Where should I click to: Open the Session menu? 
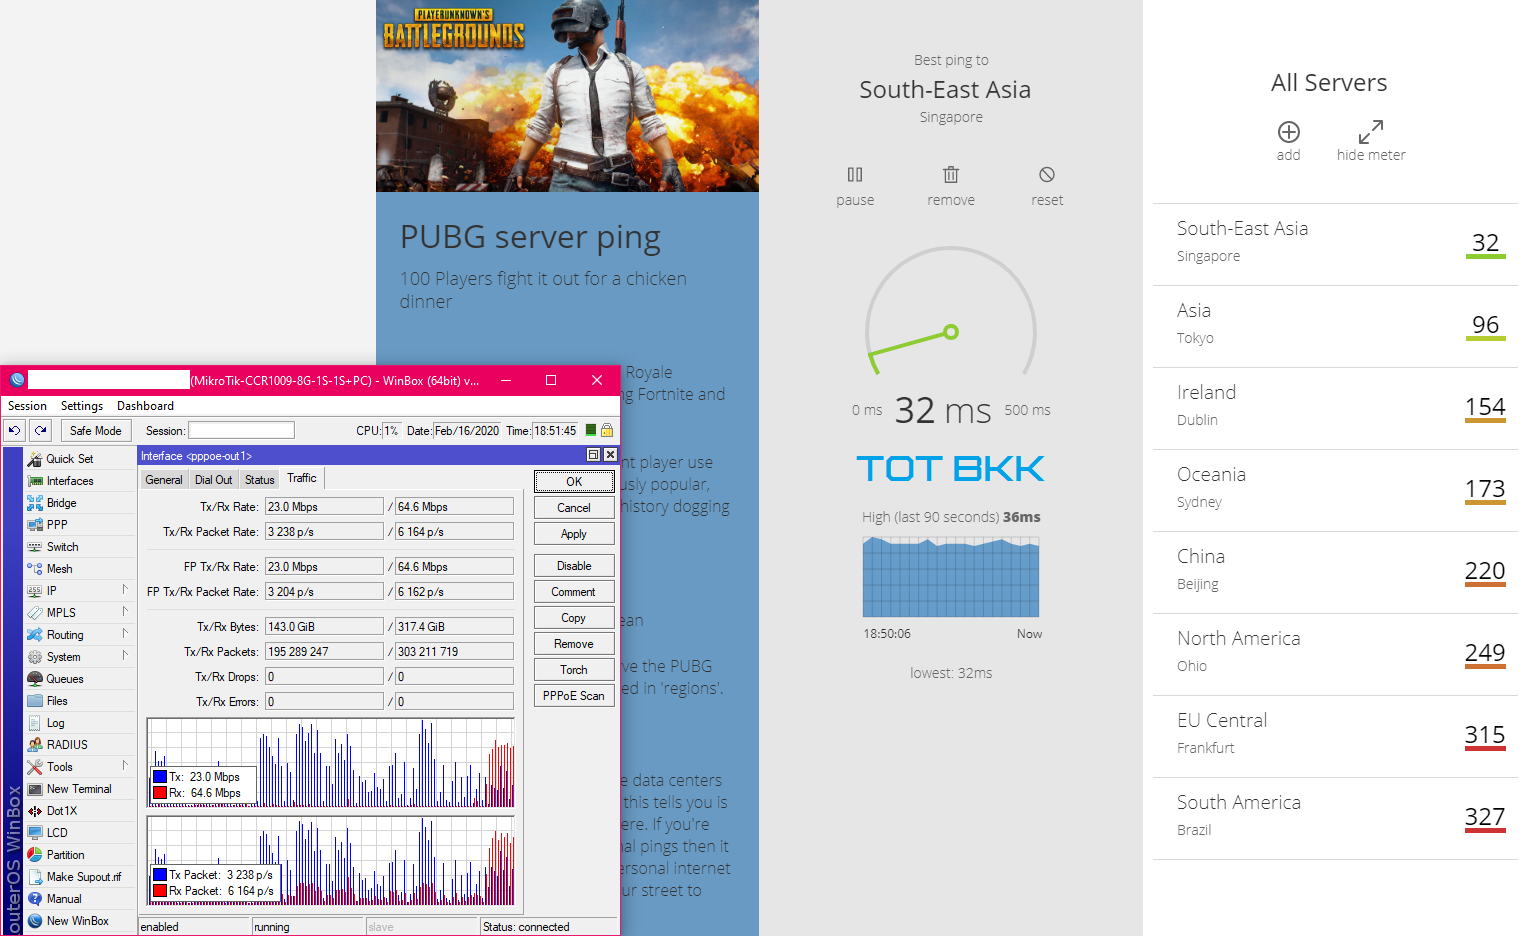click(x=28, y=406)
